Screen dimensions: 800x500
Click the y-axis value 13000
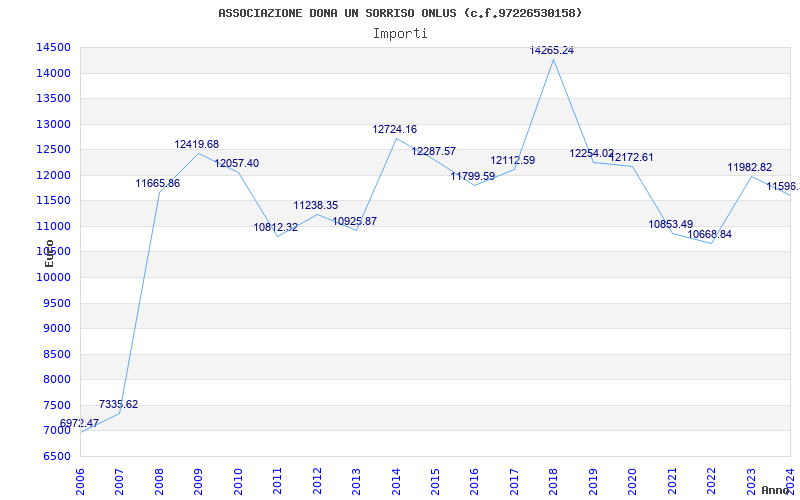click(53, 124)
